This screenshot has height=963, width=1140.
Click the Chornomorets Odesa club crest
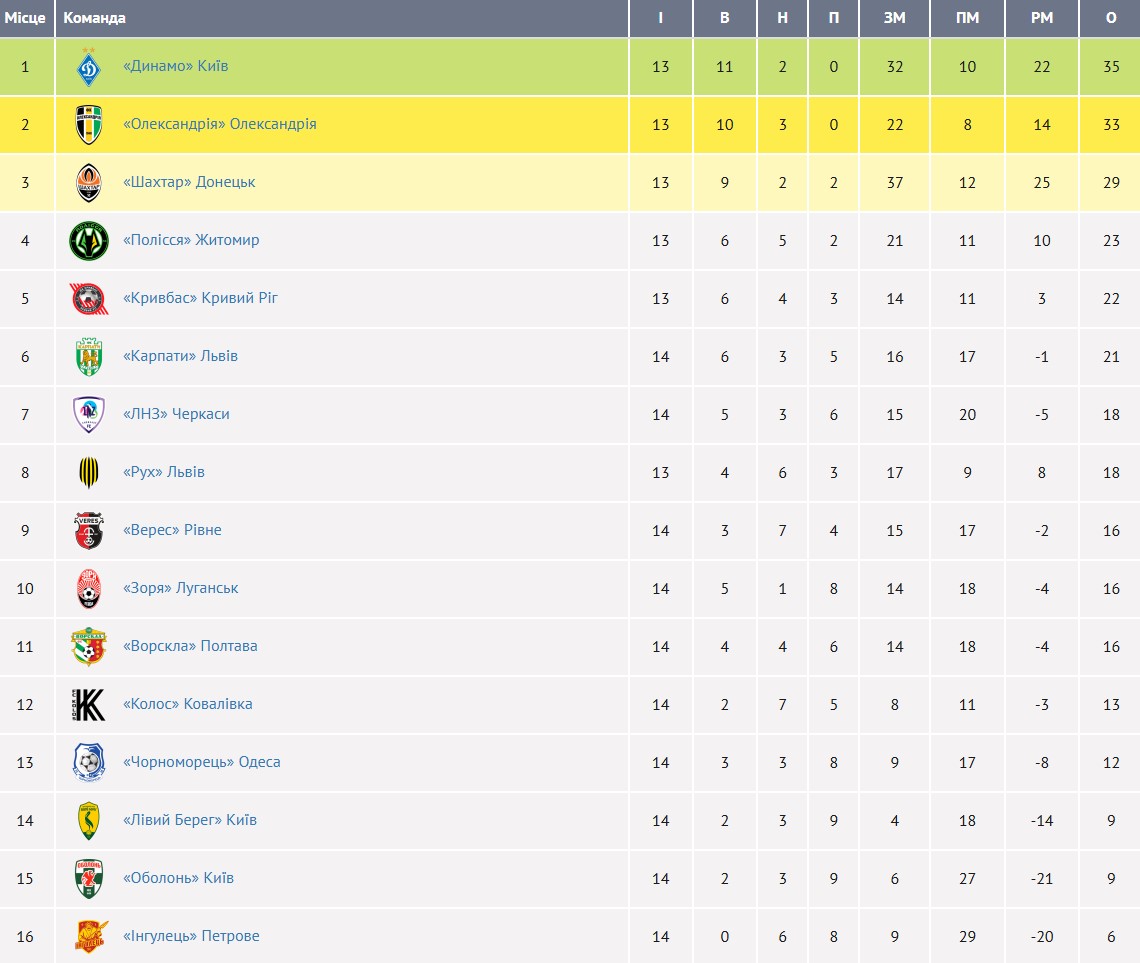click(x=89, y=763)
